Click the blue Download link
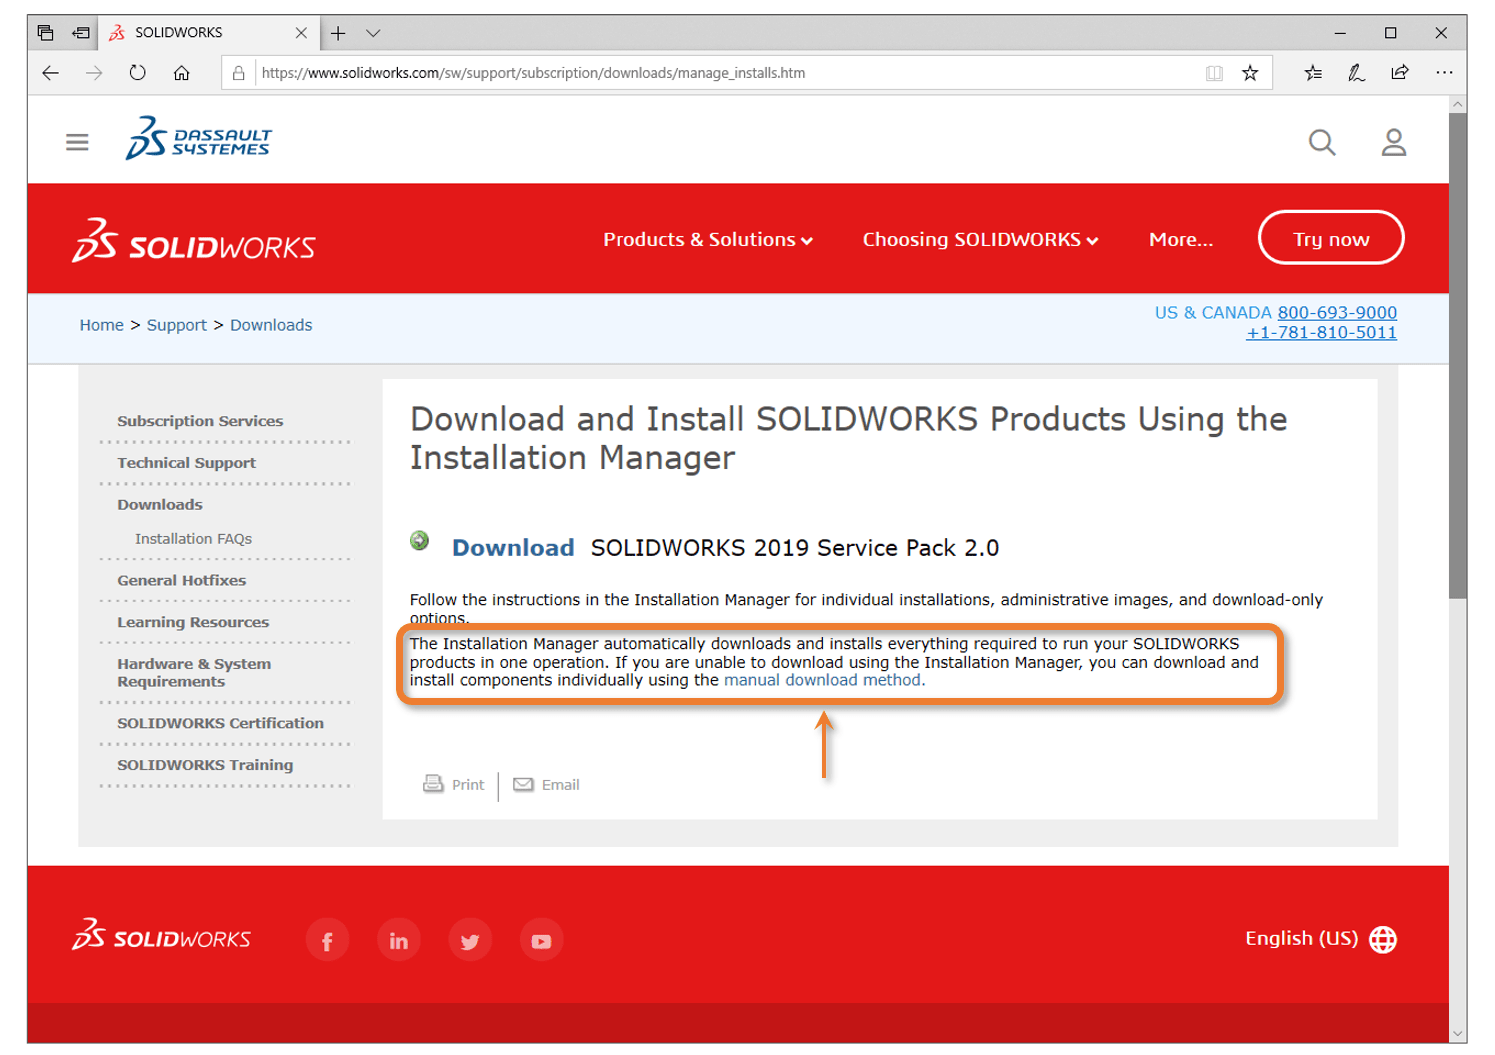This screenshot has width=1495, height=1055. [x=513, y=548]
